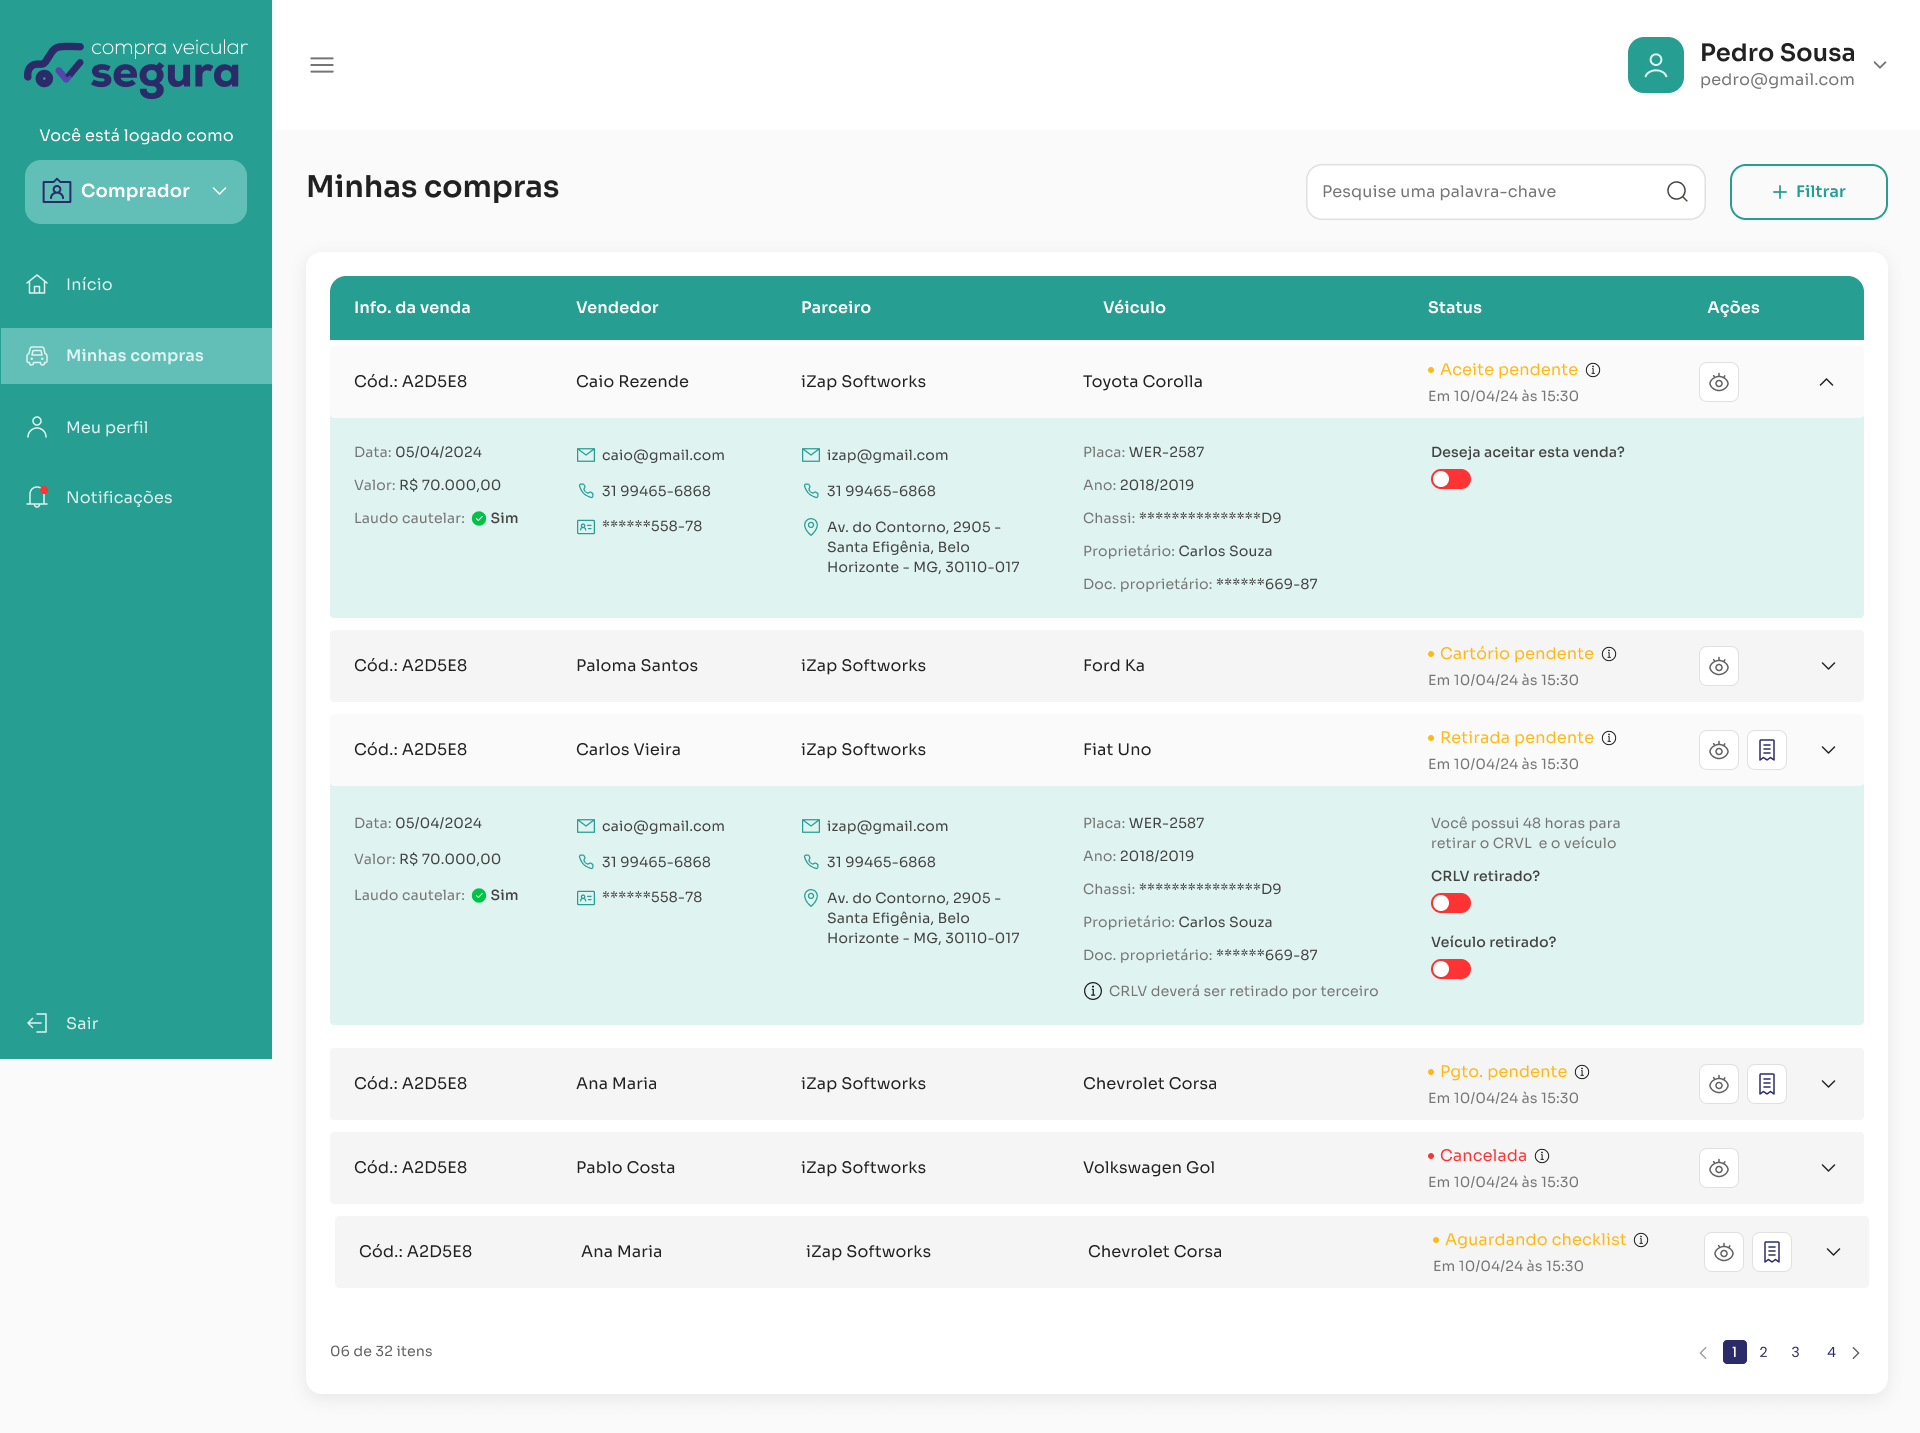Click the hamburger menu icon
Image resolution: width=1920 pixels, height=1433 pixels.
(321, 65)
